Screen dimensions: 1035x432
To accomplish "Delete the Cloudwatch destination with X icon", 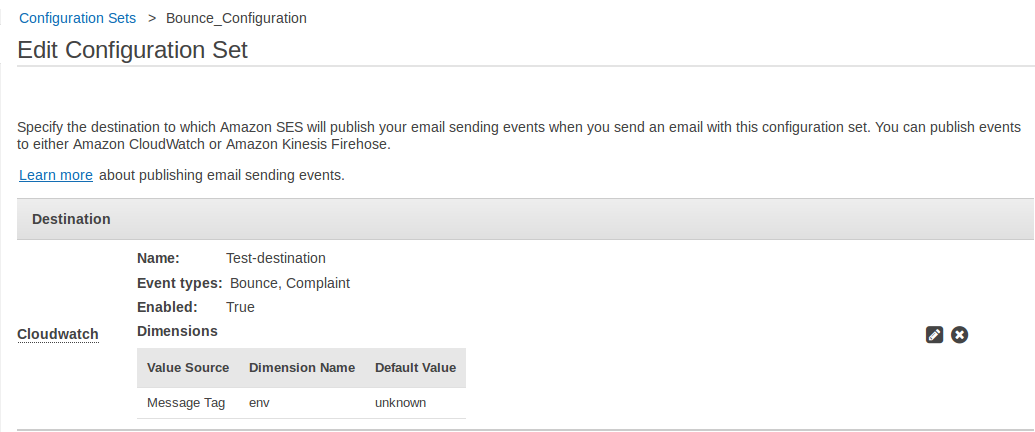I will 959,335.
